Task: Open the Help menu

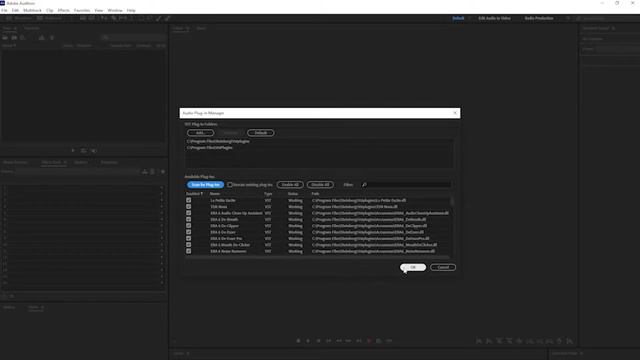Action: click(131, 10)
